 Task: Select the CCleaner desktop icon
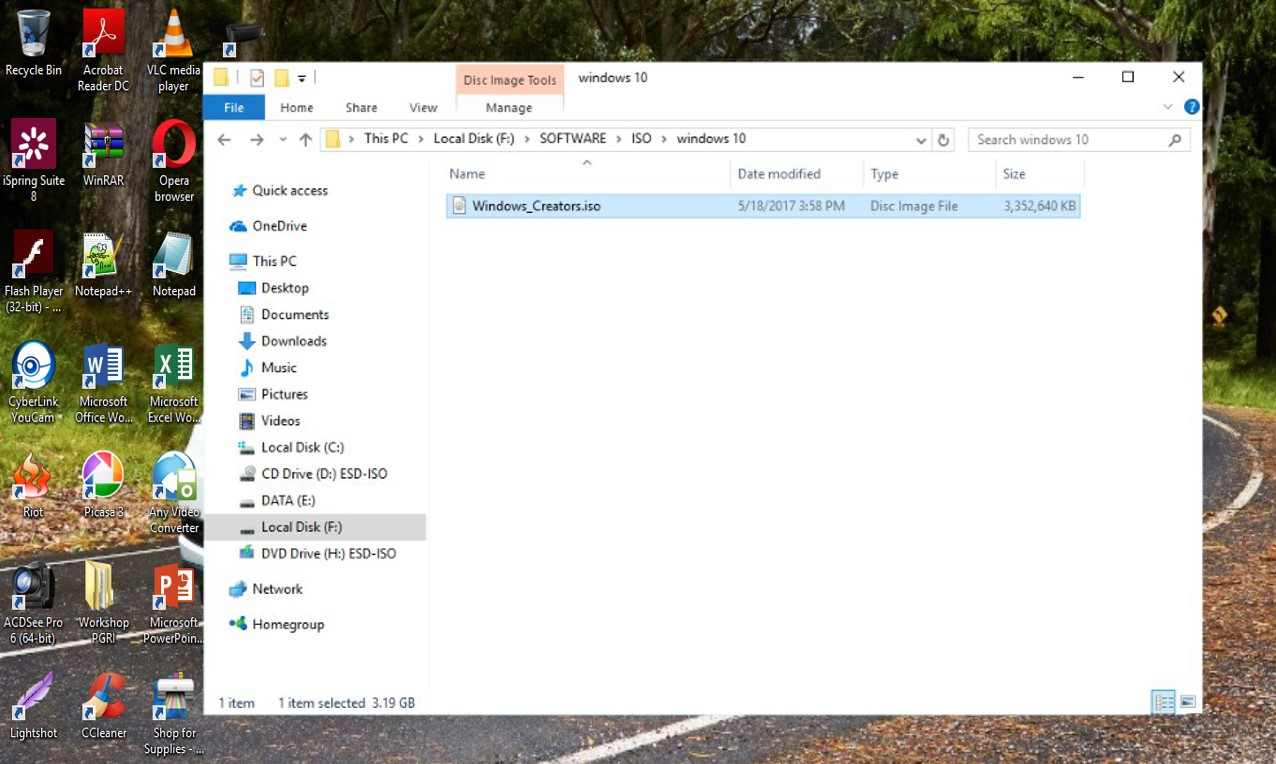click(x=103, y=705)
